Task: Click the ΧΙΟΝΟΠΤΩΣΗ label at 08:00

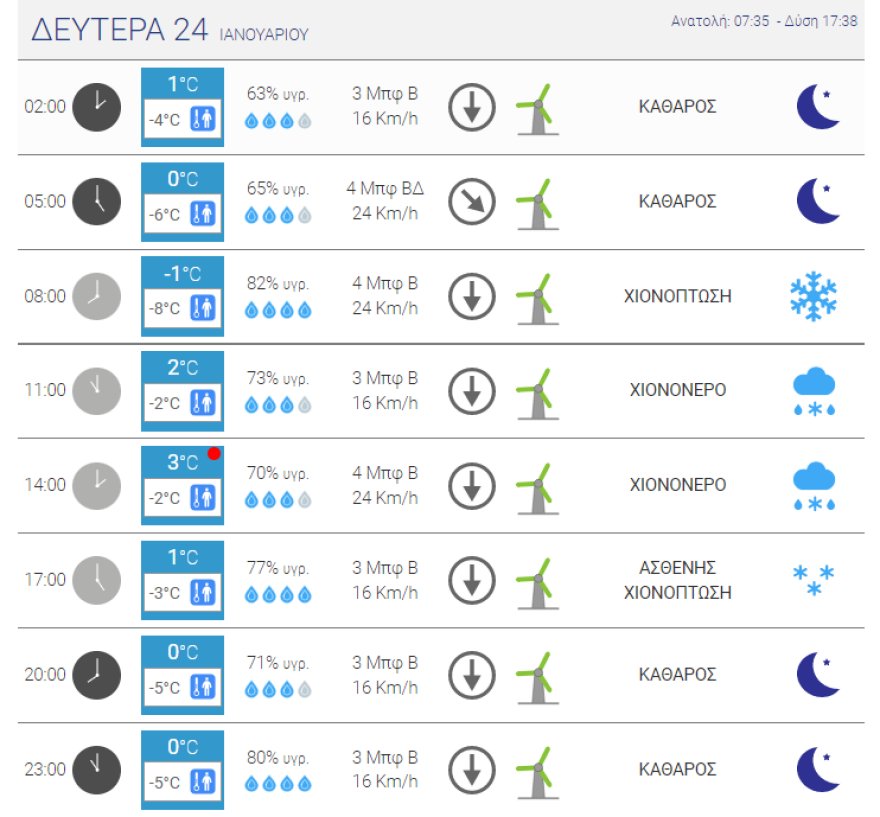Action: pyautogui.click(x=677, y=296)
